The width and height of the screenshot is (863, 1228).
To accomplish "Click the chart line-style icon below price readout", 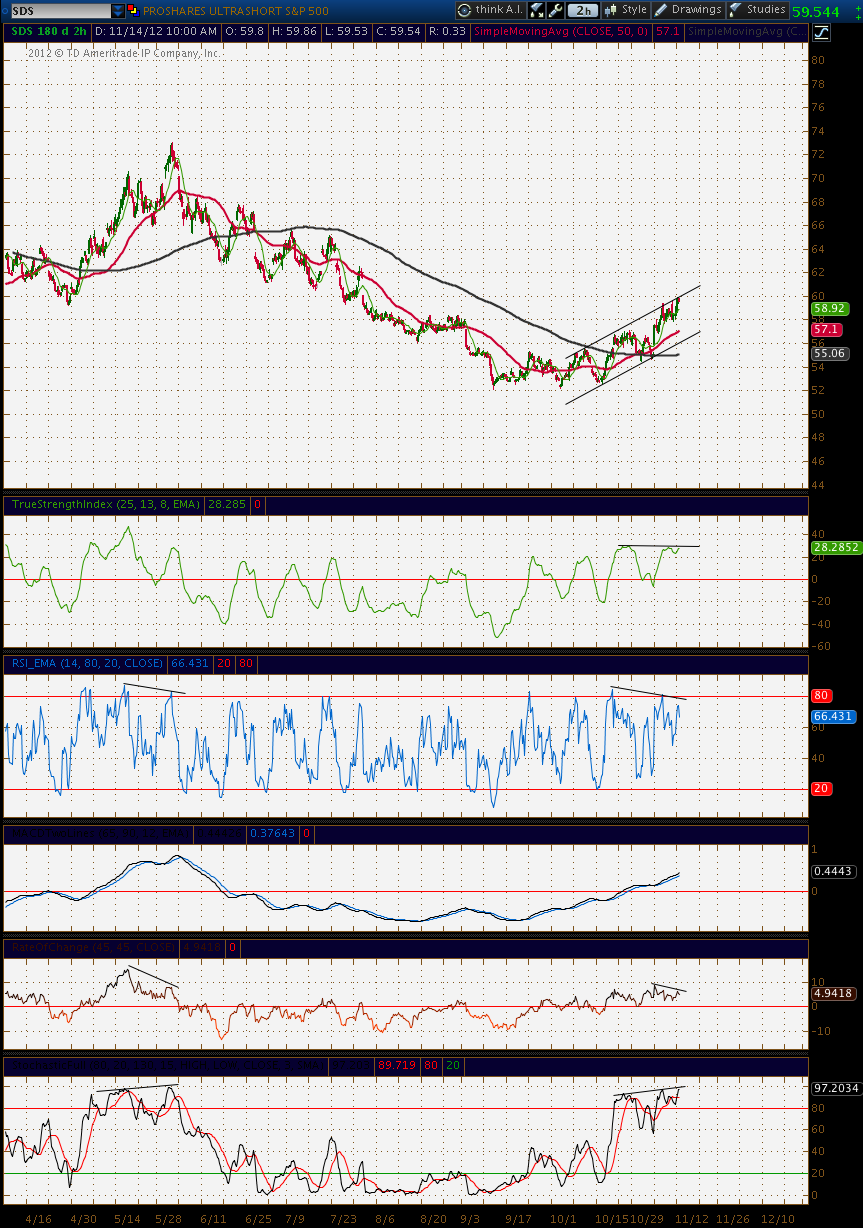I will point(820,32).
